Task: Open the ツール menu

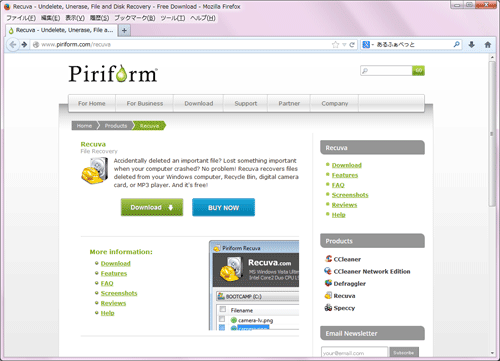Action: pos(173,18)
